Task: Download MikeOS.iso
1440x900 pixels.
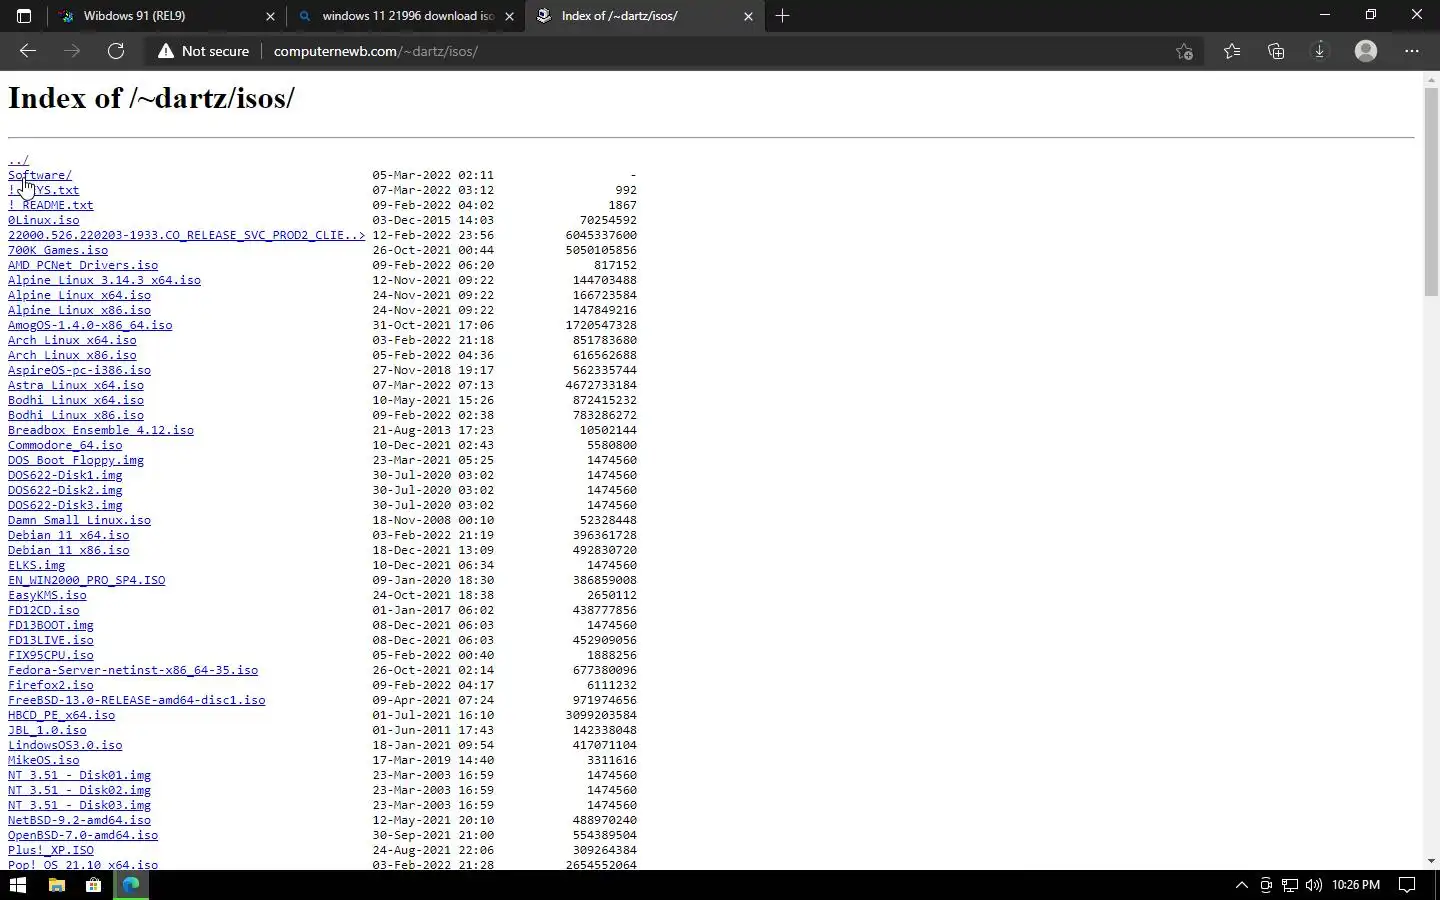Action: click(x=44, y=760)
